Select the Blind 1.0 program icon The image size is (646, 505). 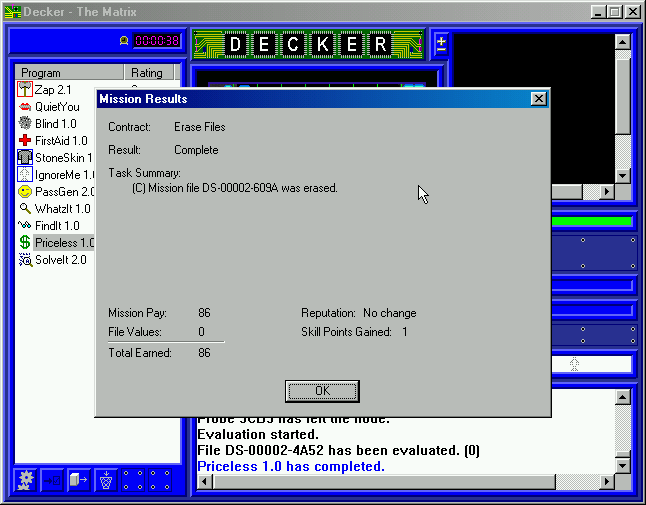click(25, 123)
